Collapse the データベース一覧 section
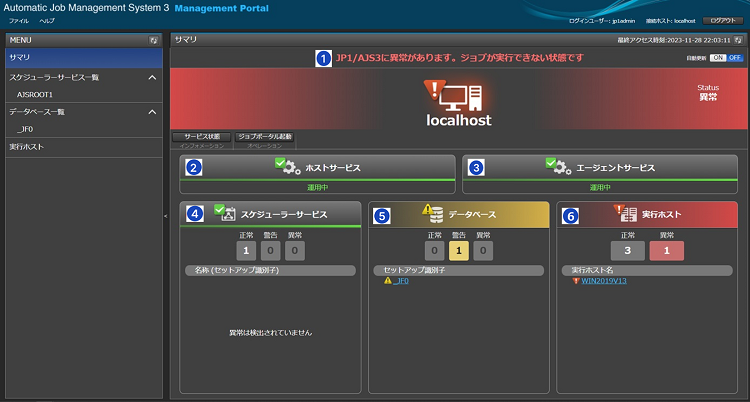This screenshot has height=402, width=750. 152,112
